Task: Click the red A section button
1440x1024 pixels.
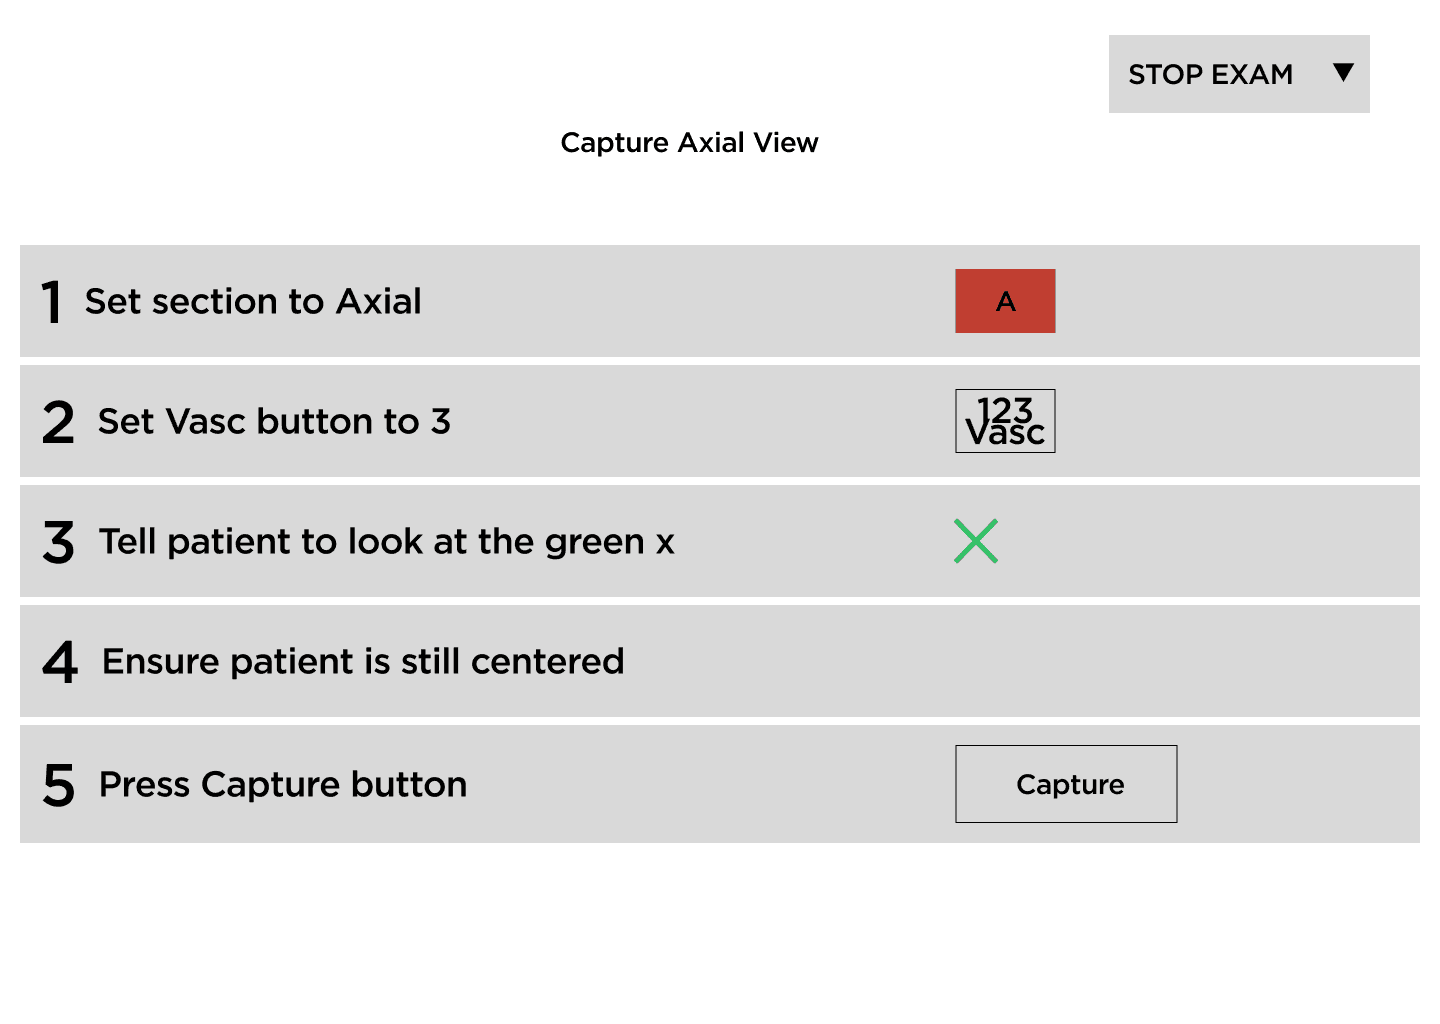Action: (1005, 301)
